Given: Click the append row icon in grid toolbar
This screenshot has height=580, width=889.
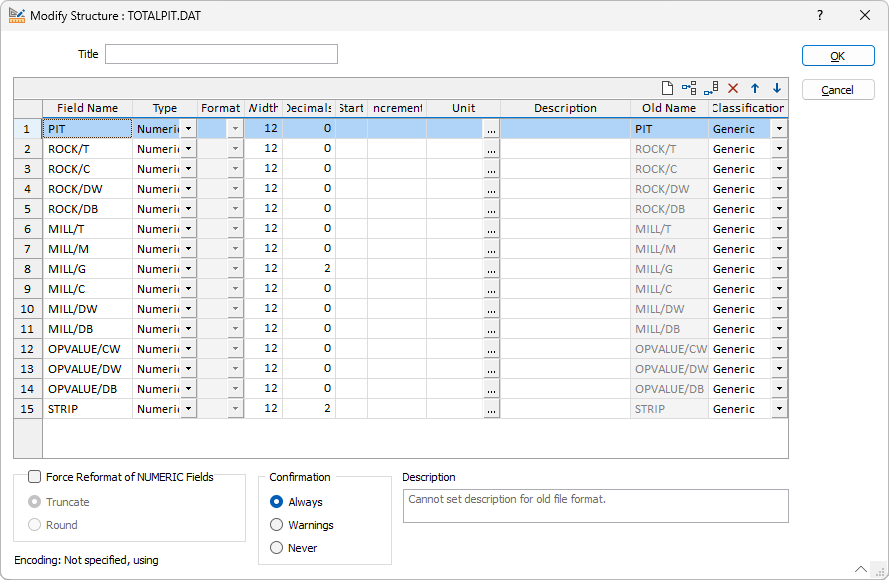Looking at the screenshot, I should (711, 89).
